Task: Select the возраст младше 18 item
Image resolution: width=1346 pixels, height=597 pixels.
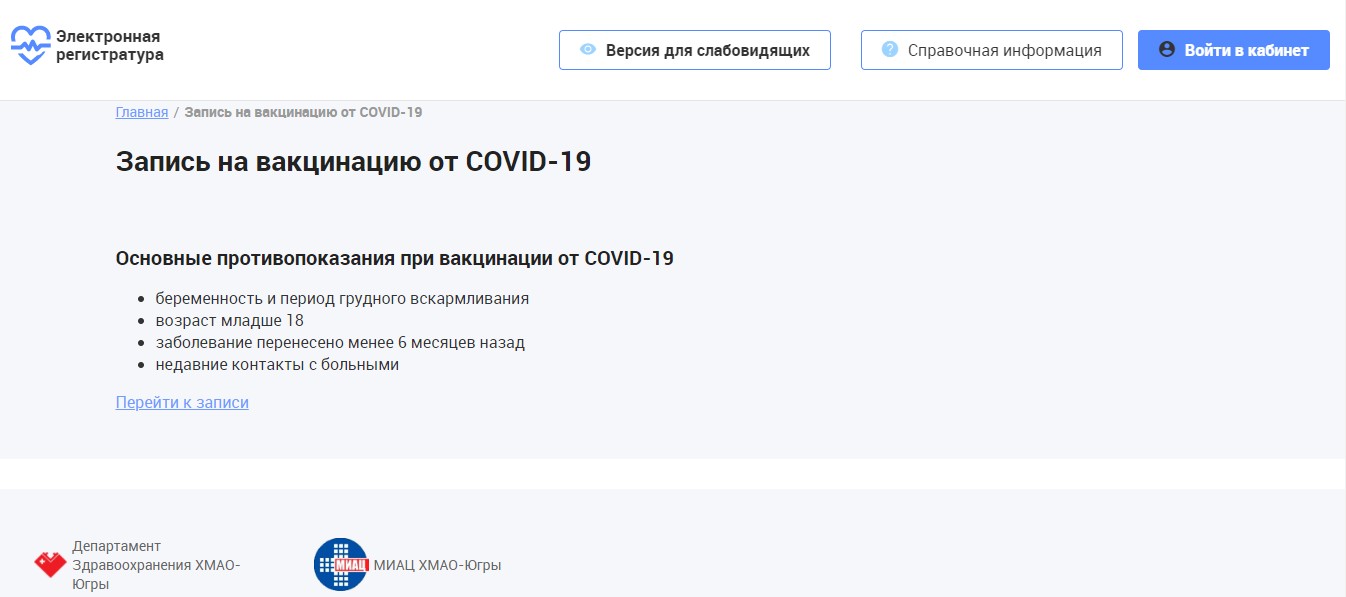Action: pyautogui.click(x=229, y=320)
